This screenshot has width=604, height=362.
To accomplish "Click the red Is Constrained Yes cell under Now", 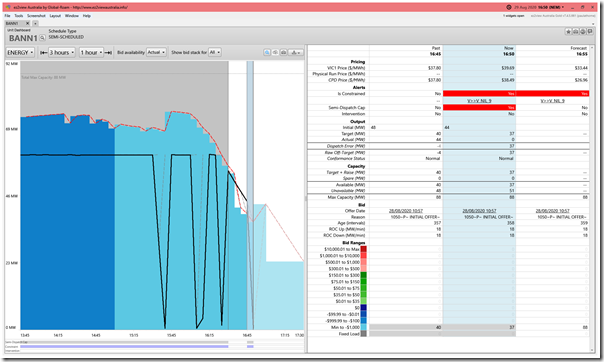I will 479,94.
